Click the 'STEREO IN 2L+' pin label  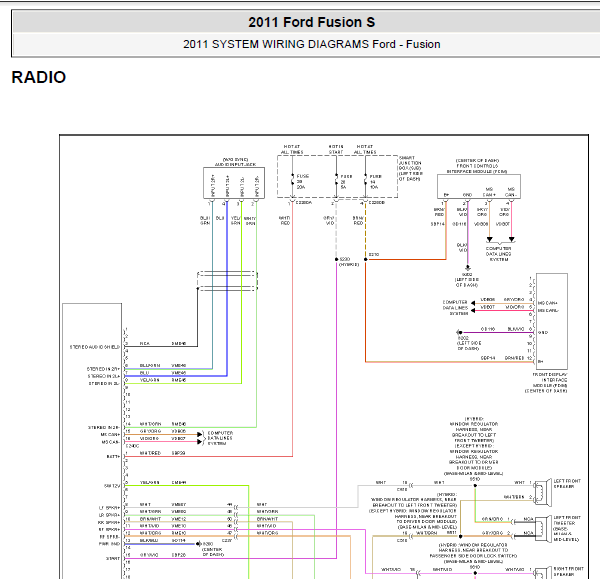pyautogui.click(x=103, y=376)
